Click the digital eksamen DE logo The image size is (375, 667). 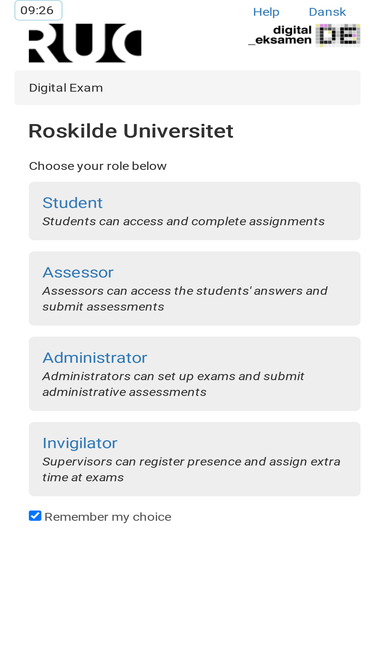(304, 35)
